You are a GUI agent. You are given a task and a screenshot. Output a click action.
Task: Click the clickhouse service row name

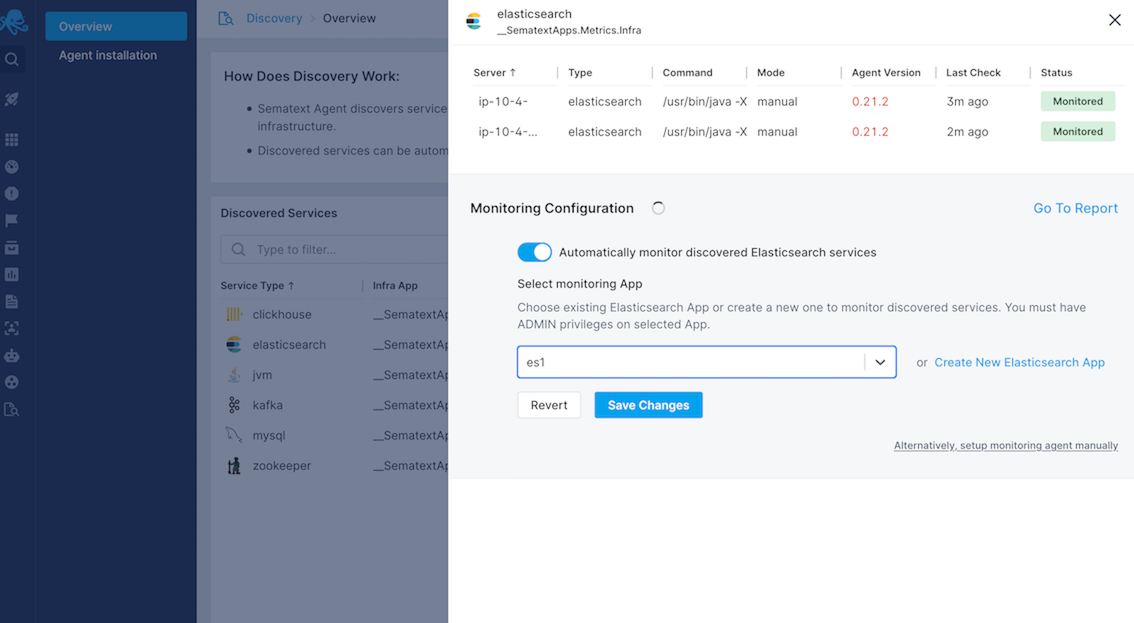click(282, 314)
